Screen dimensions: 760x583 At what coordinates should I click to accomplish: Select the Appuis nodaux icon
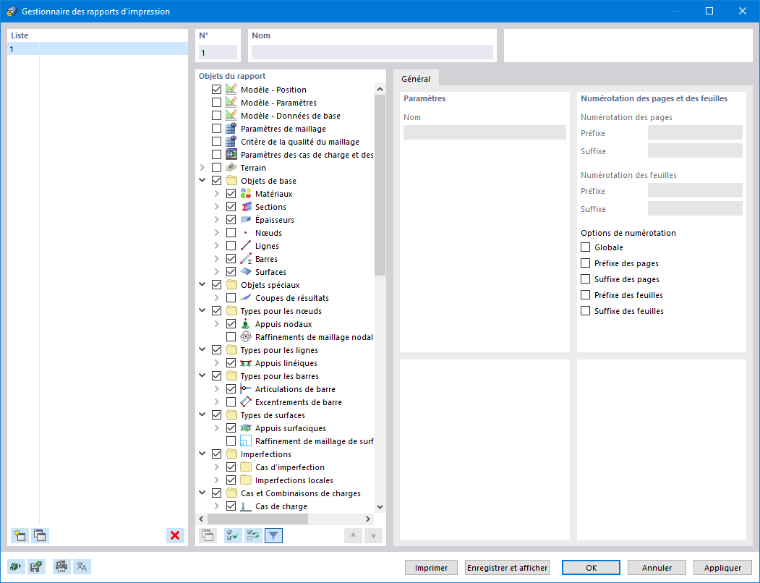pos(246,324)
